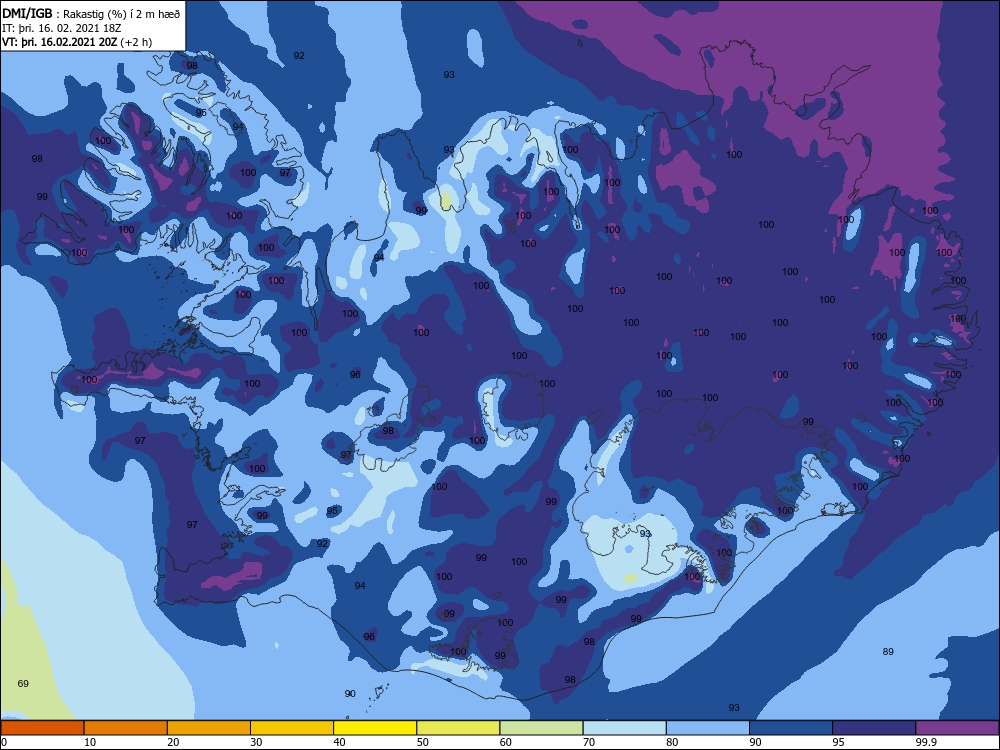Click the legend label '10'

coord(90,742)
